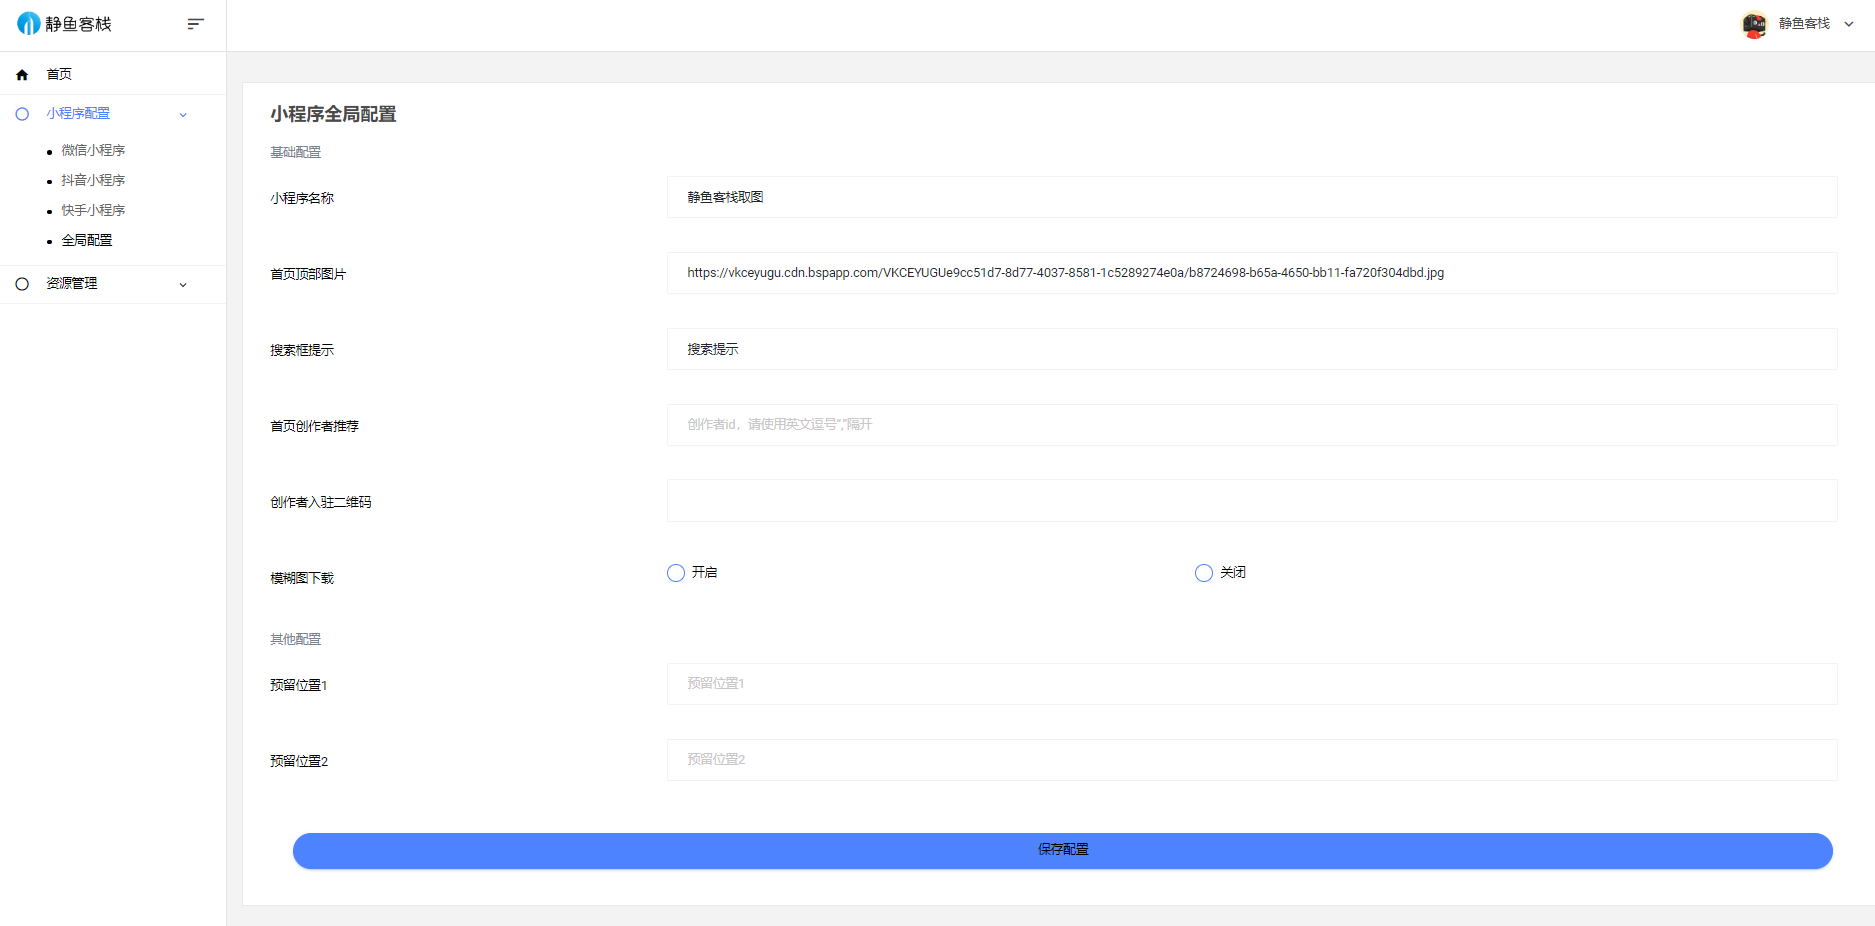Collapse the 小程序配置 submenu chevron

point(183,115)
